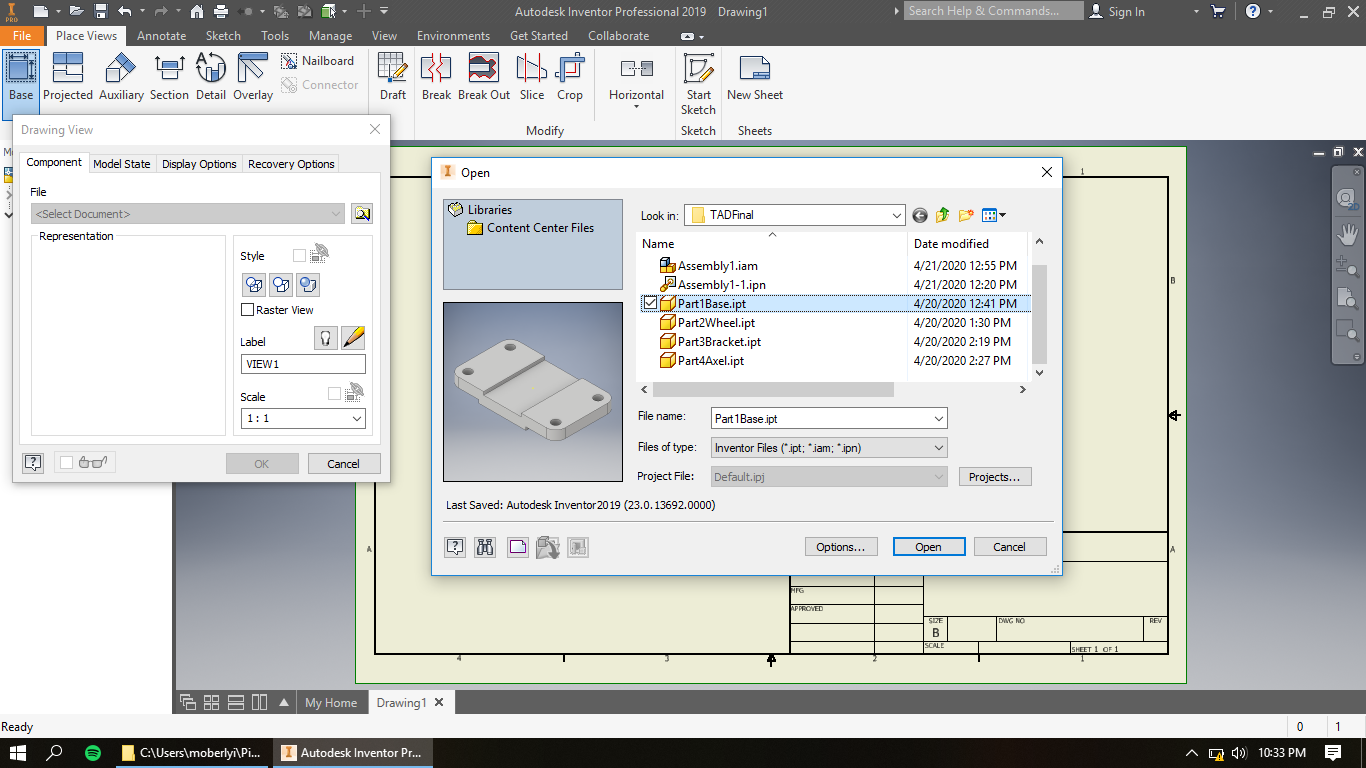Enable the Raster View checkbox

click(248, 310)
